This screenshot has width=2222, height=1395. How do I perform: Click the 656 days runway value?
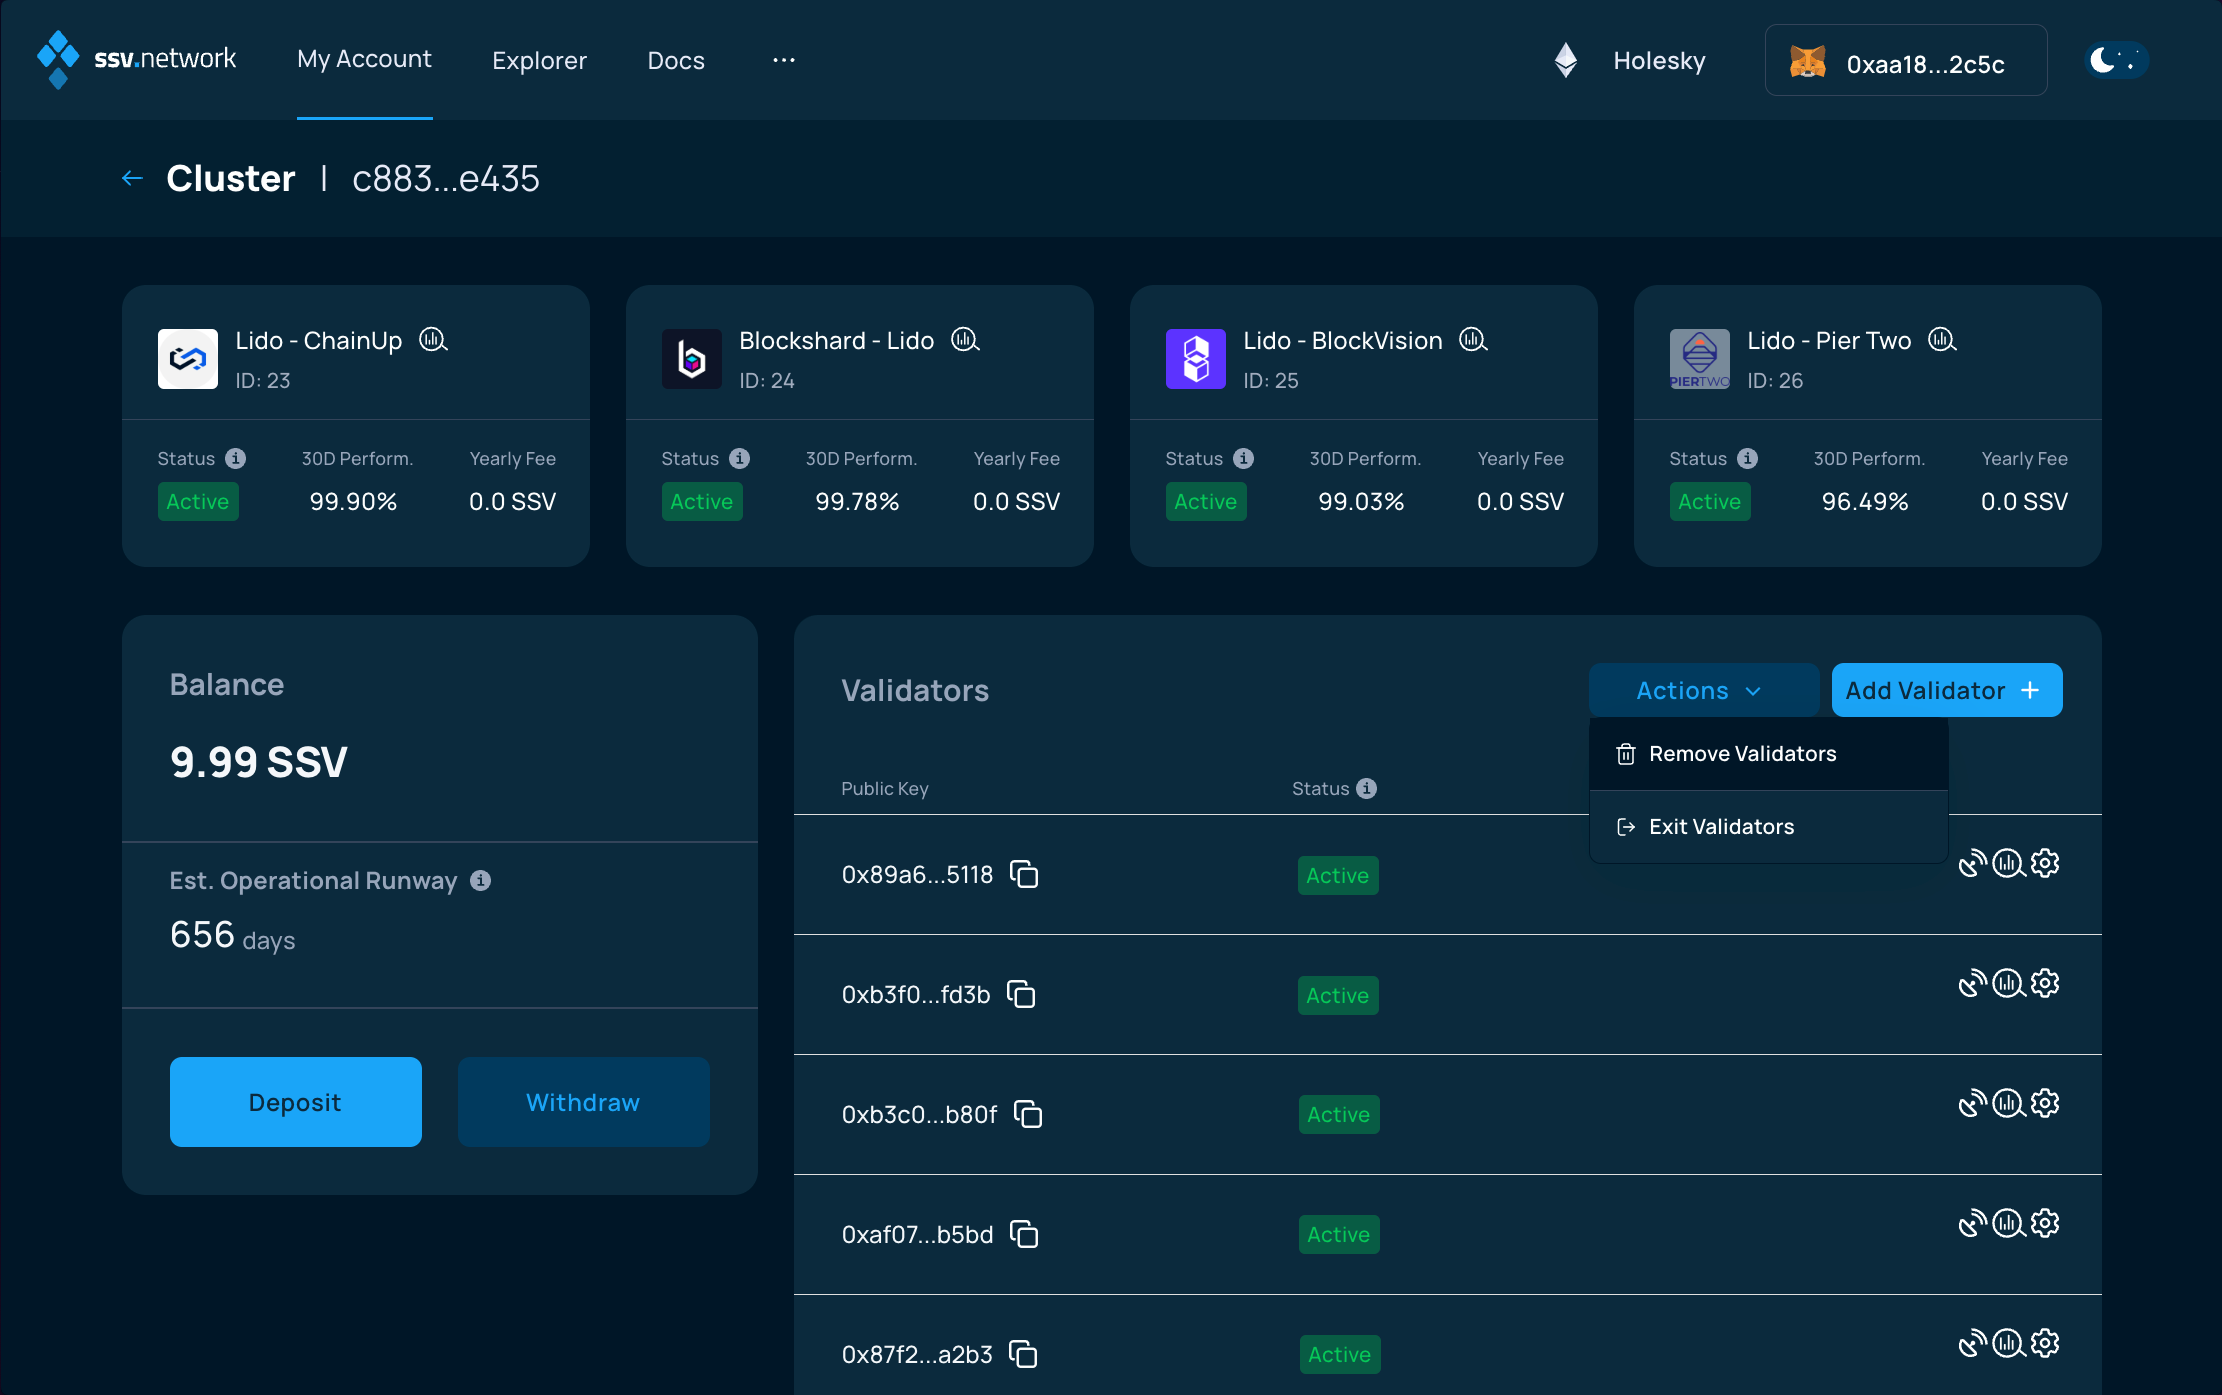[233, 936]
